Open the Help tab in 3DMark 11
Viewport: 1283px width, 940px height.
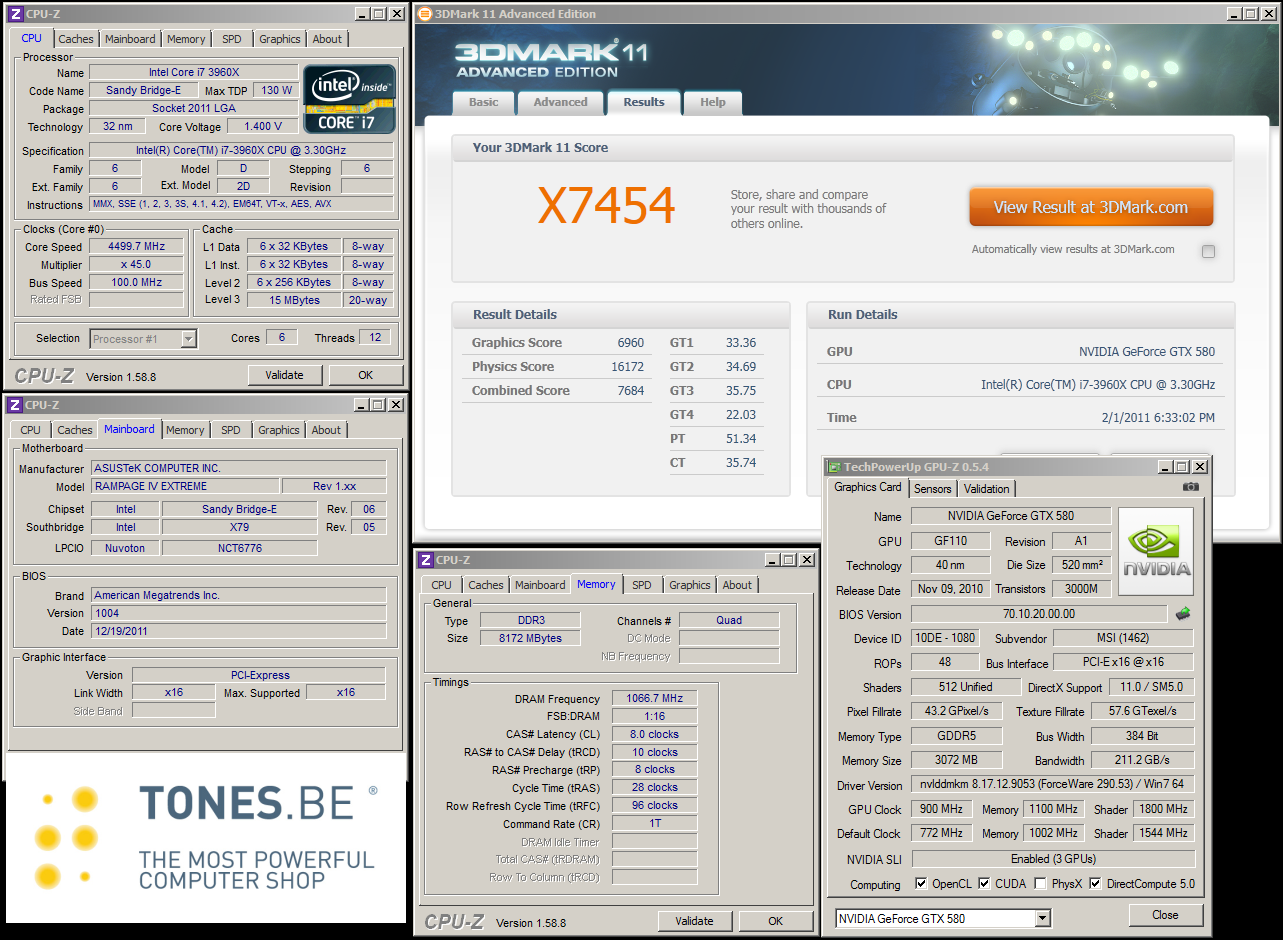pos(713,102)
